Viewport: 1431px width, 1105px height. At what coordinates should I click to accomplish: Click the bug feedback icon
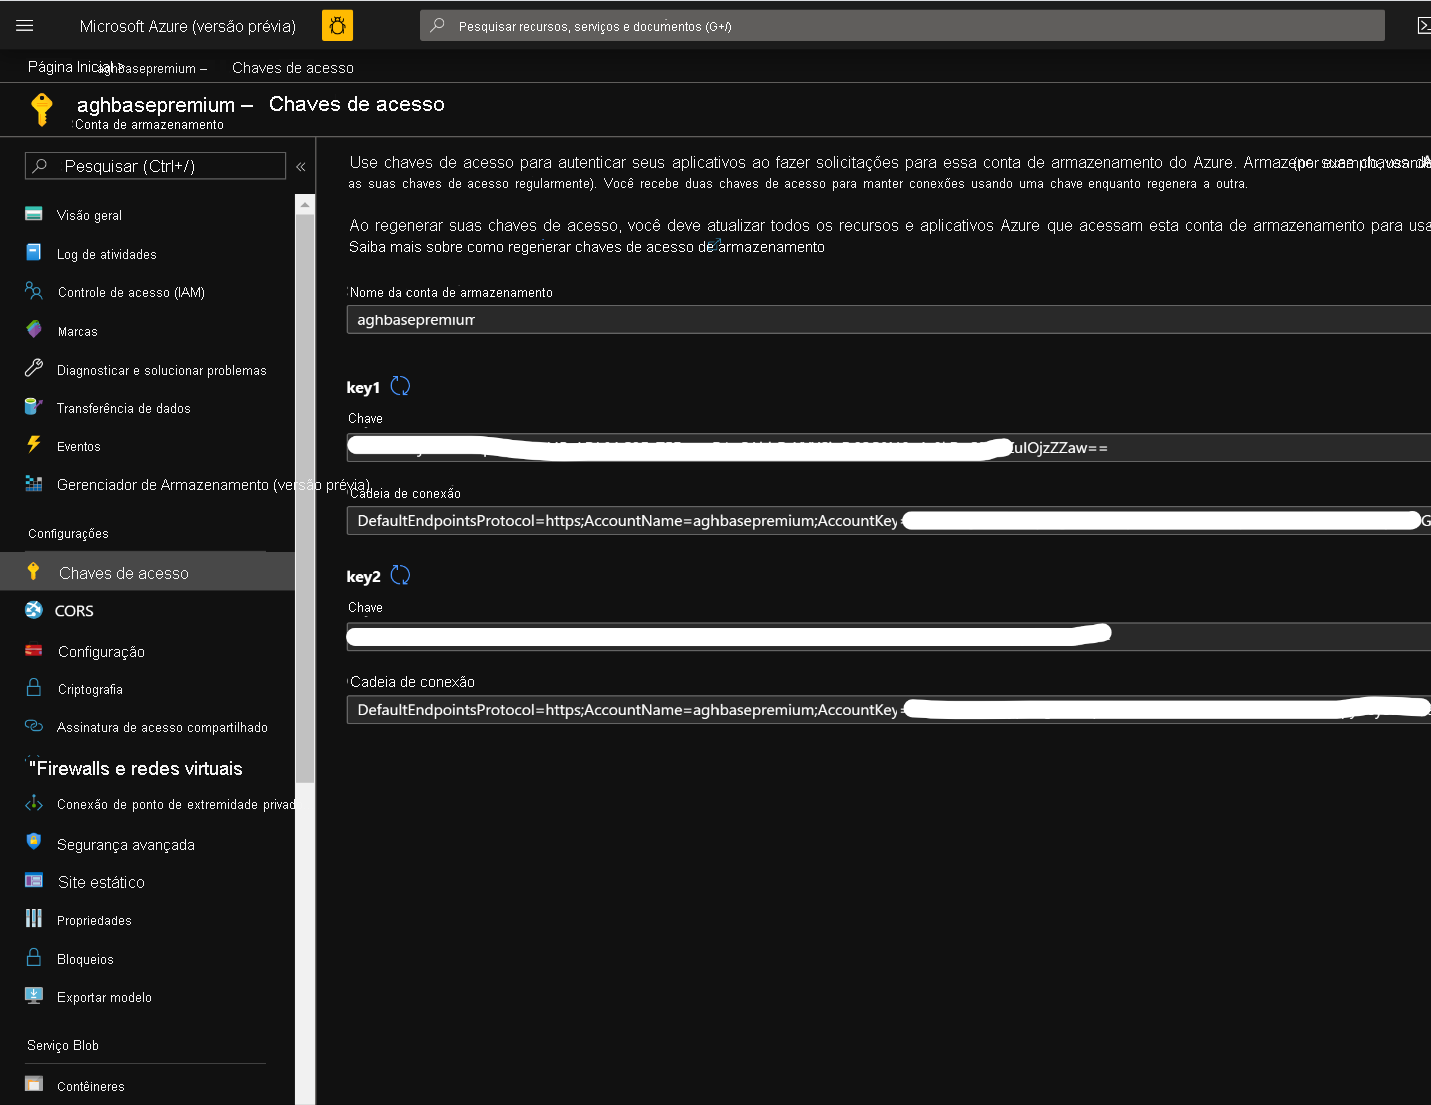tap(337, 26)
